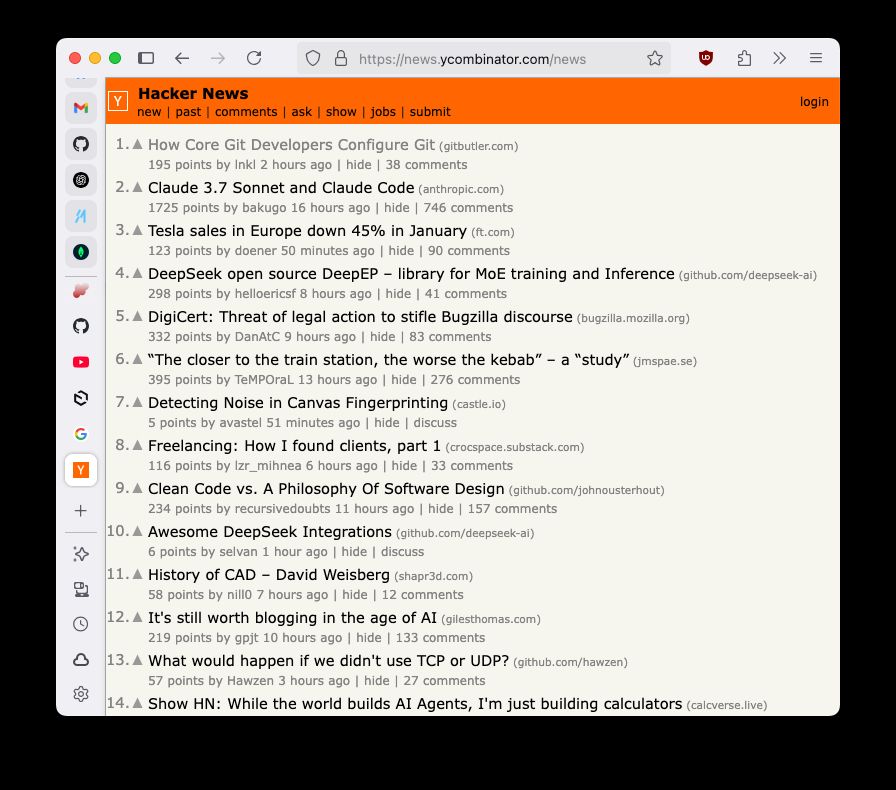Click the sidebar plus to add item
896x790 pixels.
pyautogui.click(x=80, y=510)
